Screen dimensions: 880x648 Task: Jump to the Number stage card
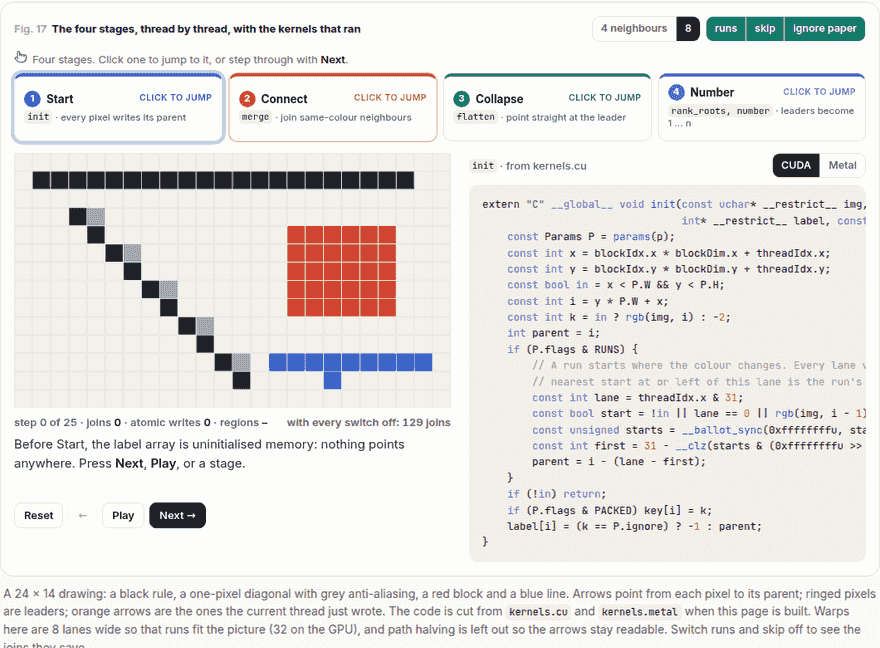click(762, 108)
